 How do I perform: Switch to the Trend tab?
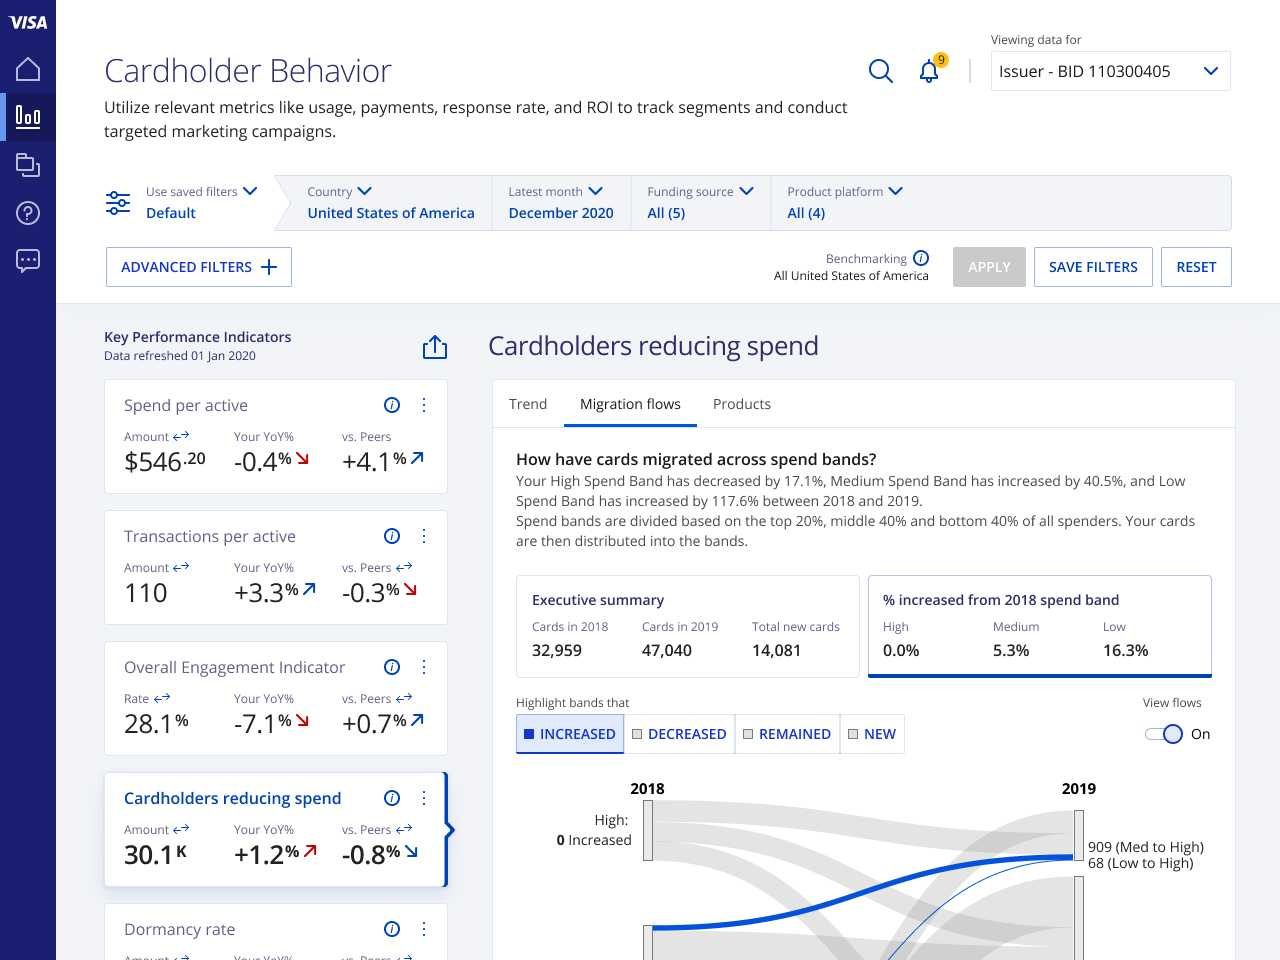[528, 404]
